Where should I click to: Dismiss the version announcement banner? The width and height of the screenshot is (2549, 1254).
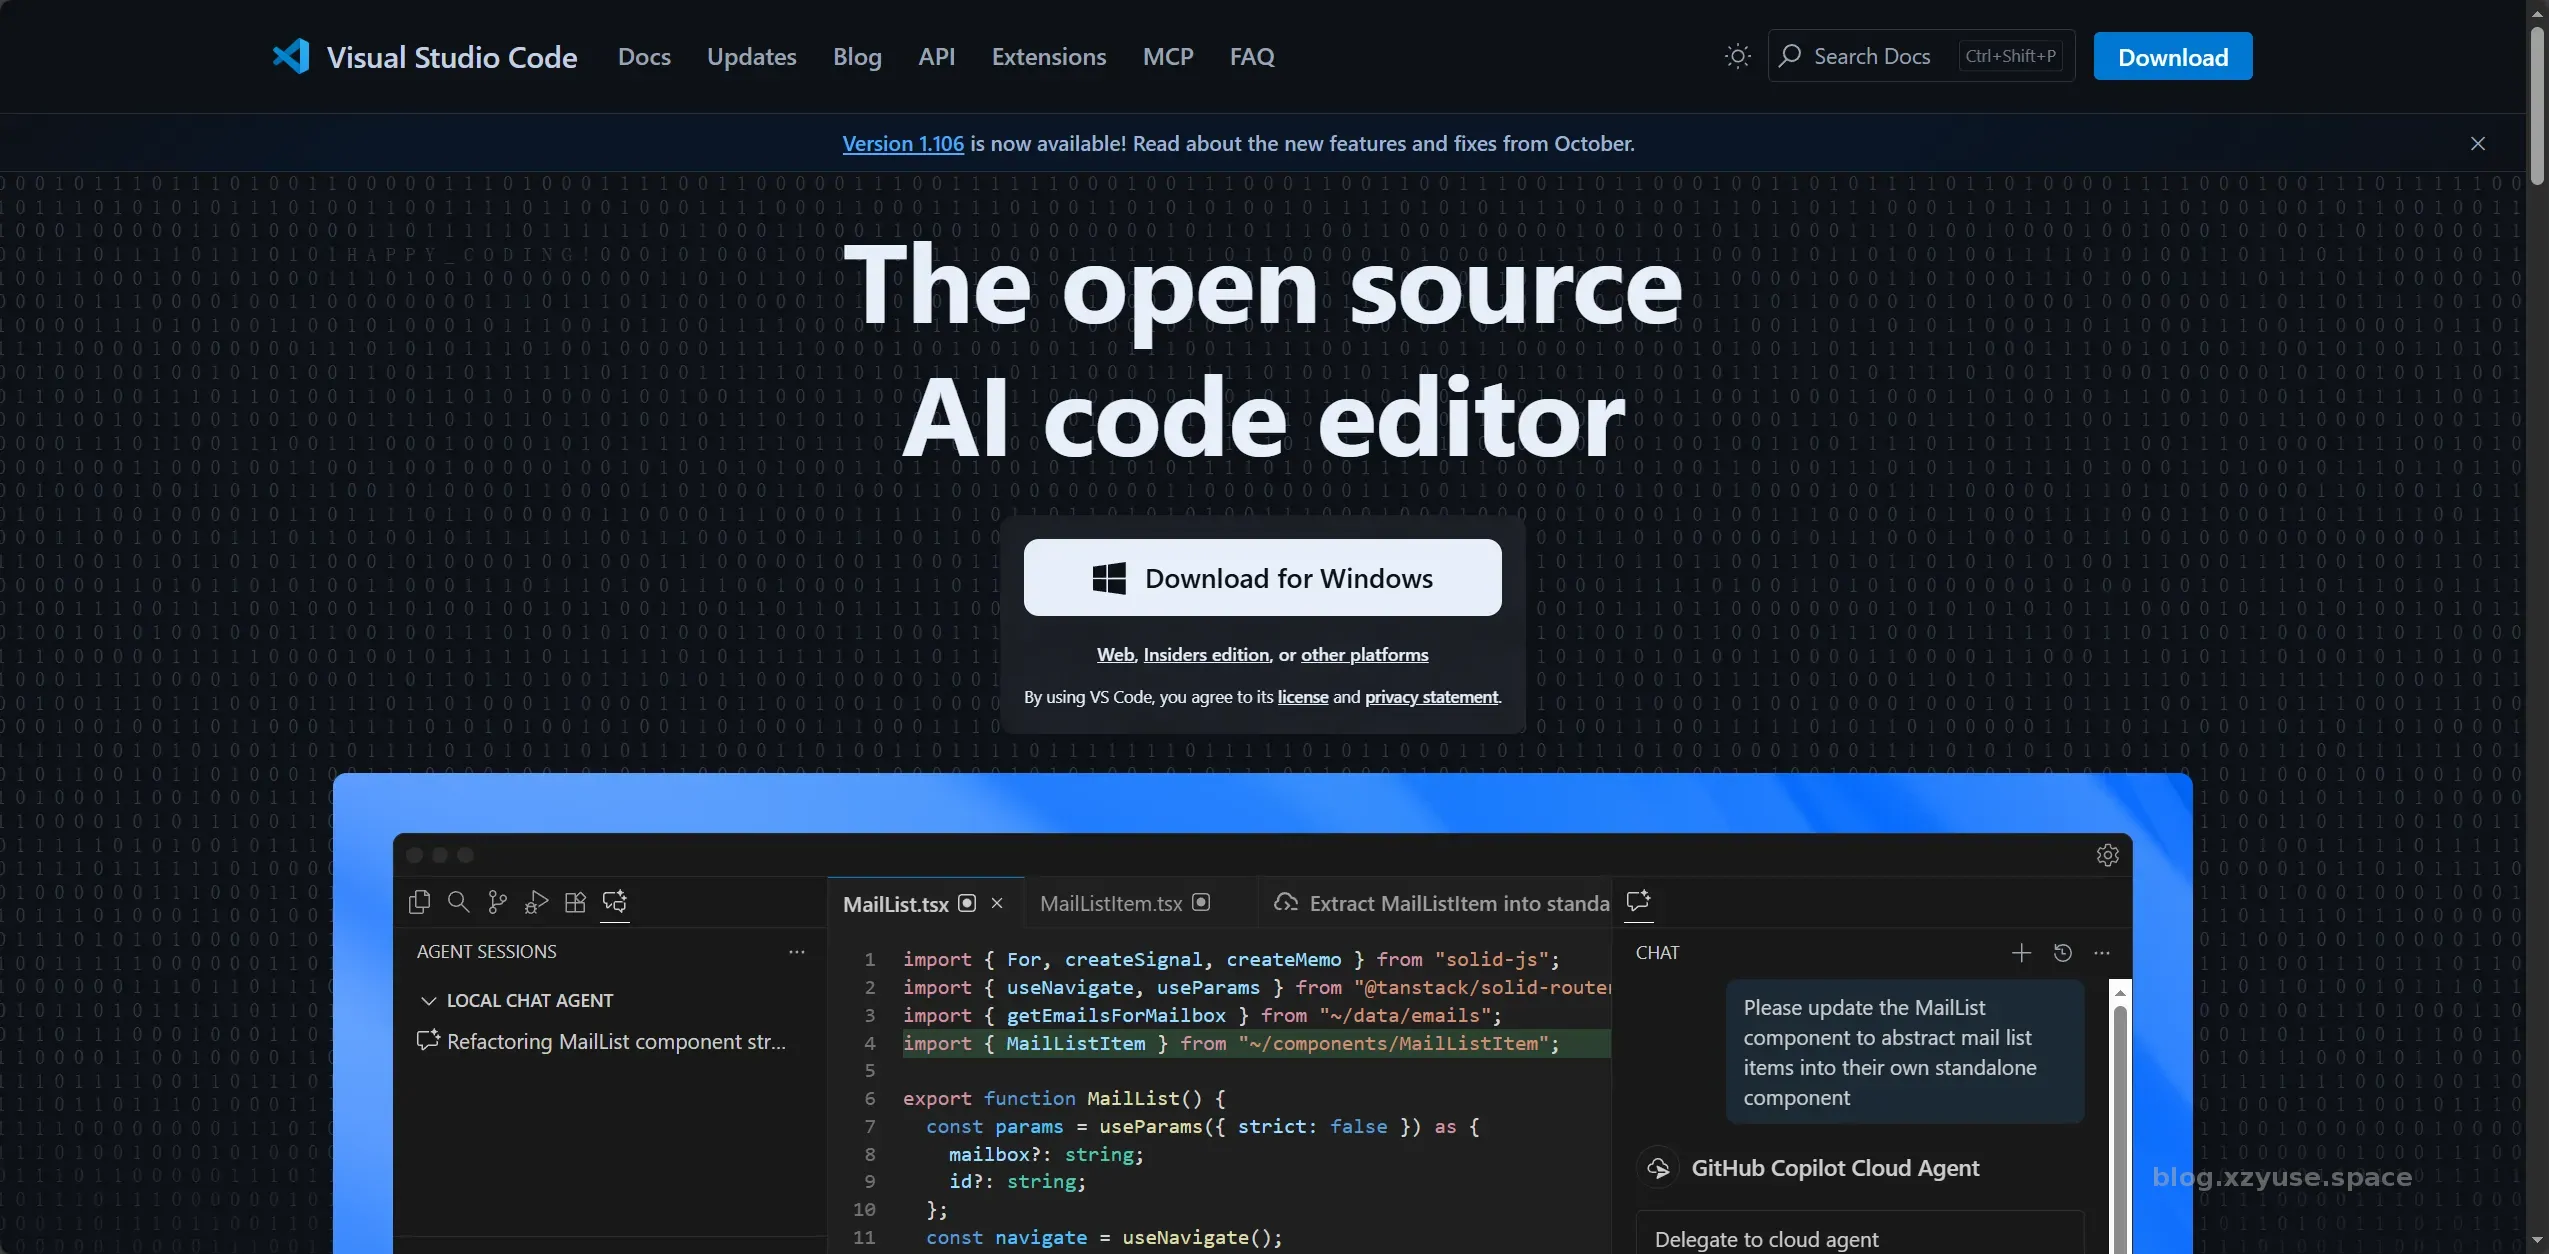(2477, 143)
